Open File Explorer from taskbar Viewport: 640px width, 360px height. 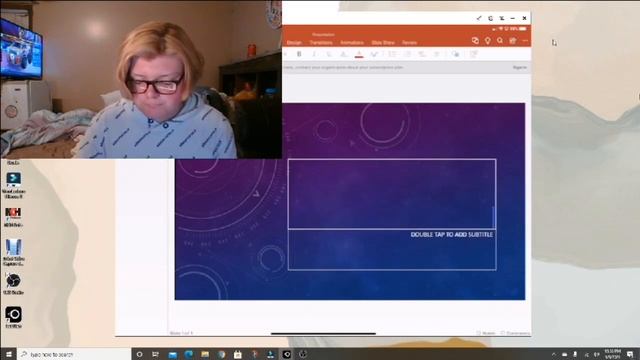click(x=205, y=354)
